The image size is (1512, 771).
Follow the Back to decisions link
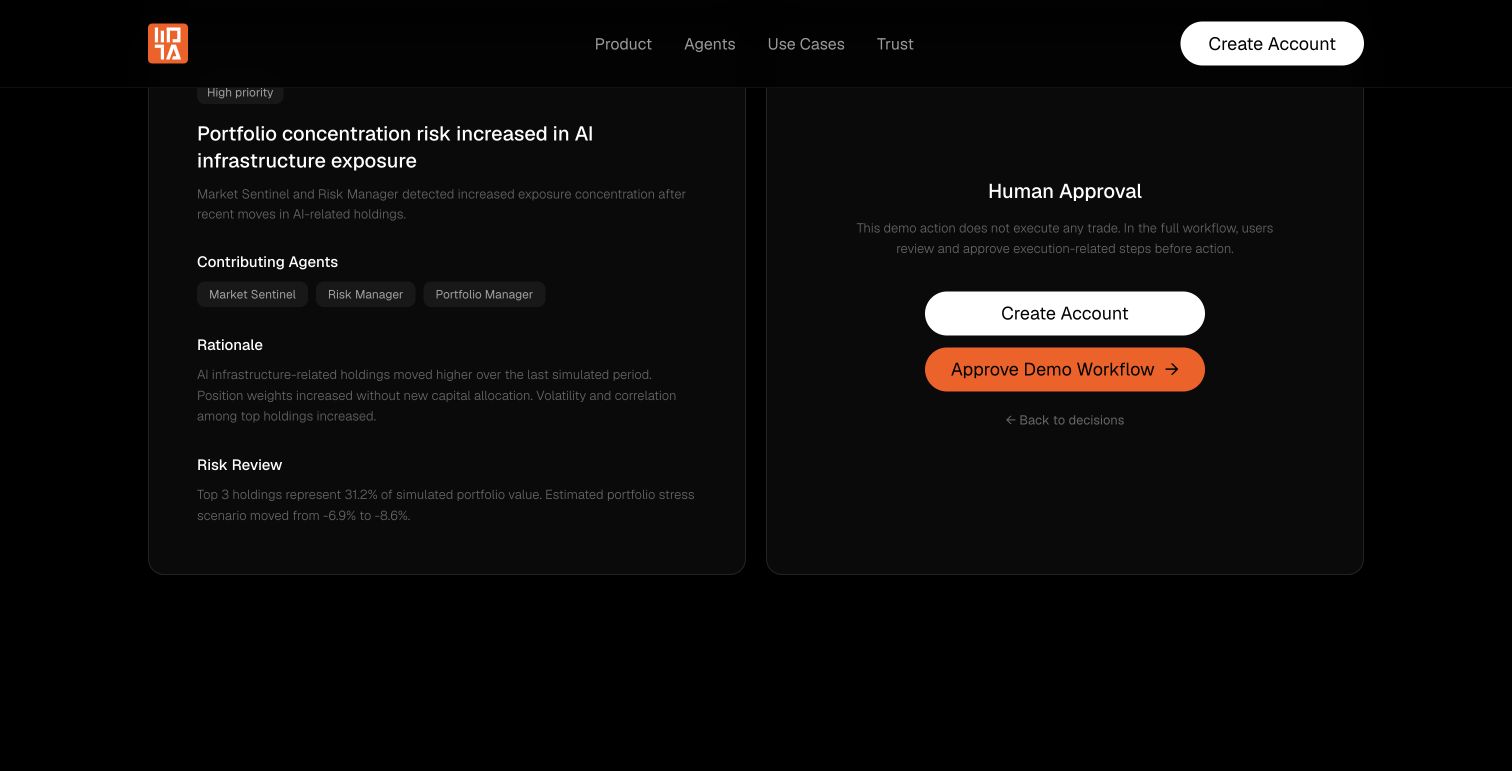coord(1065,420)
